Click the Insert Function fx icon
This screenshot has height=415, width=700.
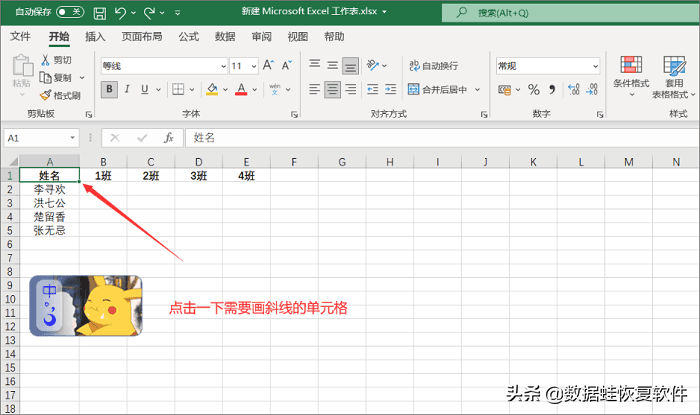[x=168, y=138]
